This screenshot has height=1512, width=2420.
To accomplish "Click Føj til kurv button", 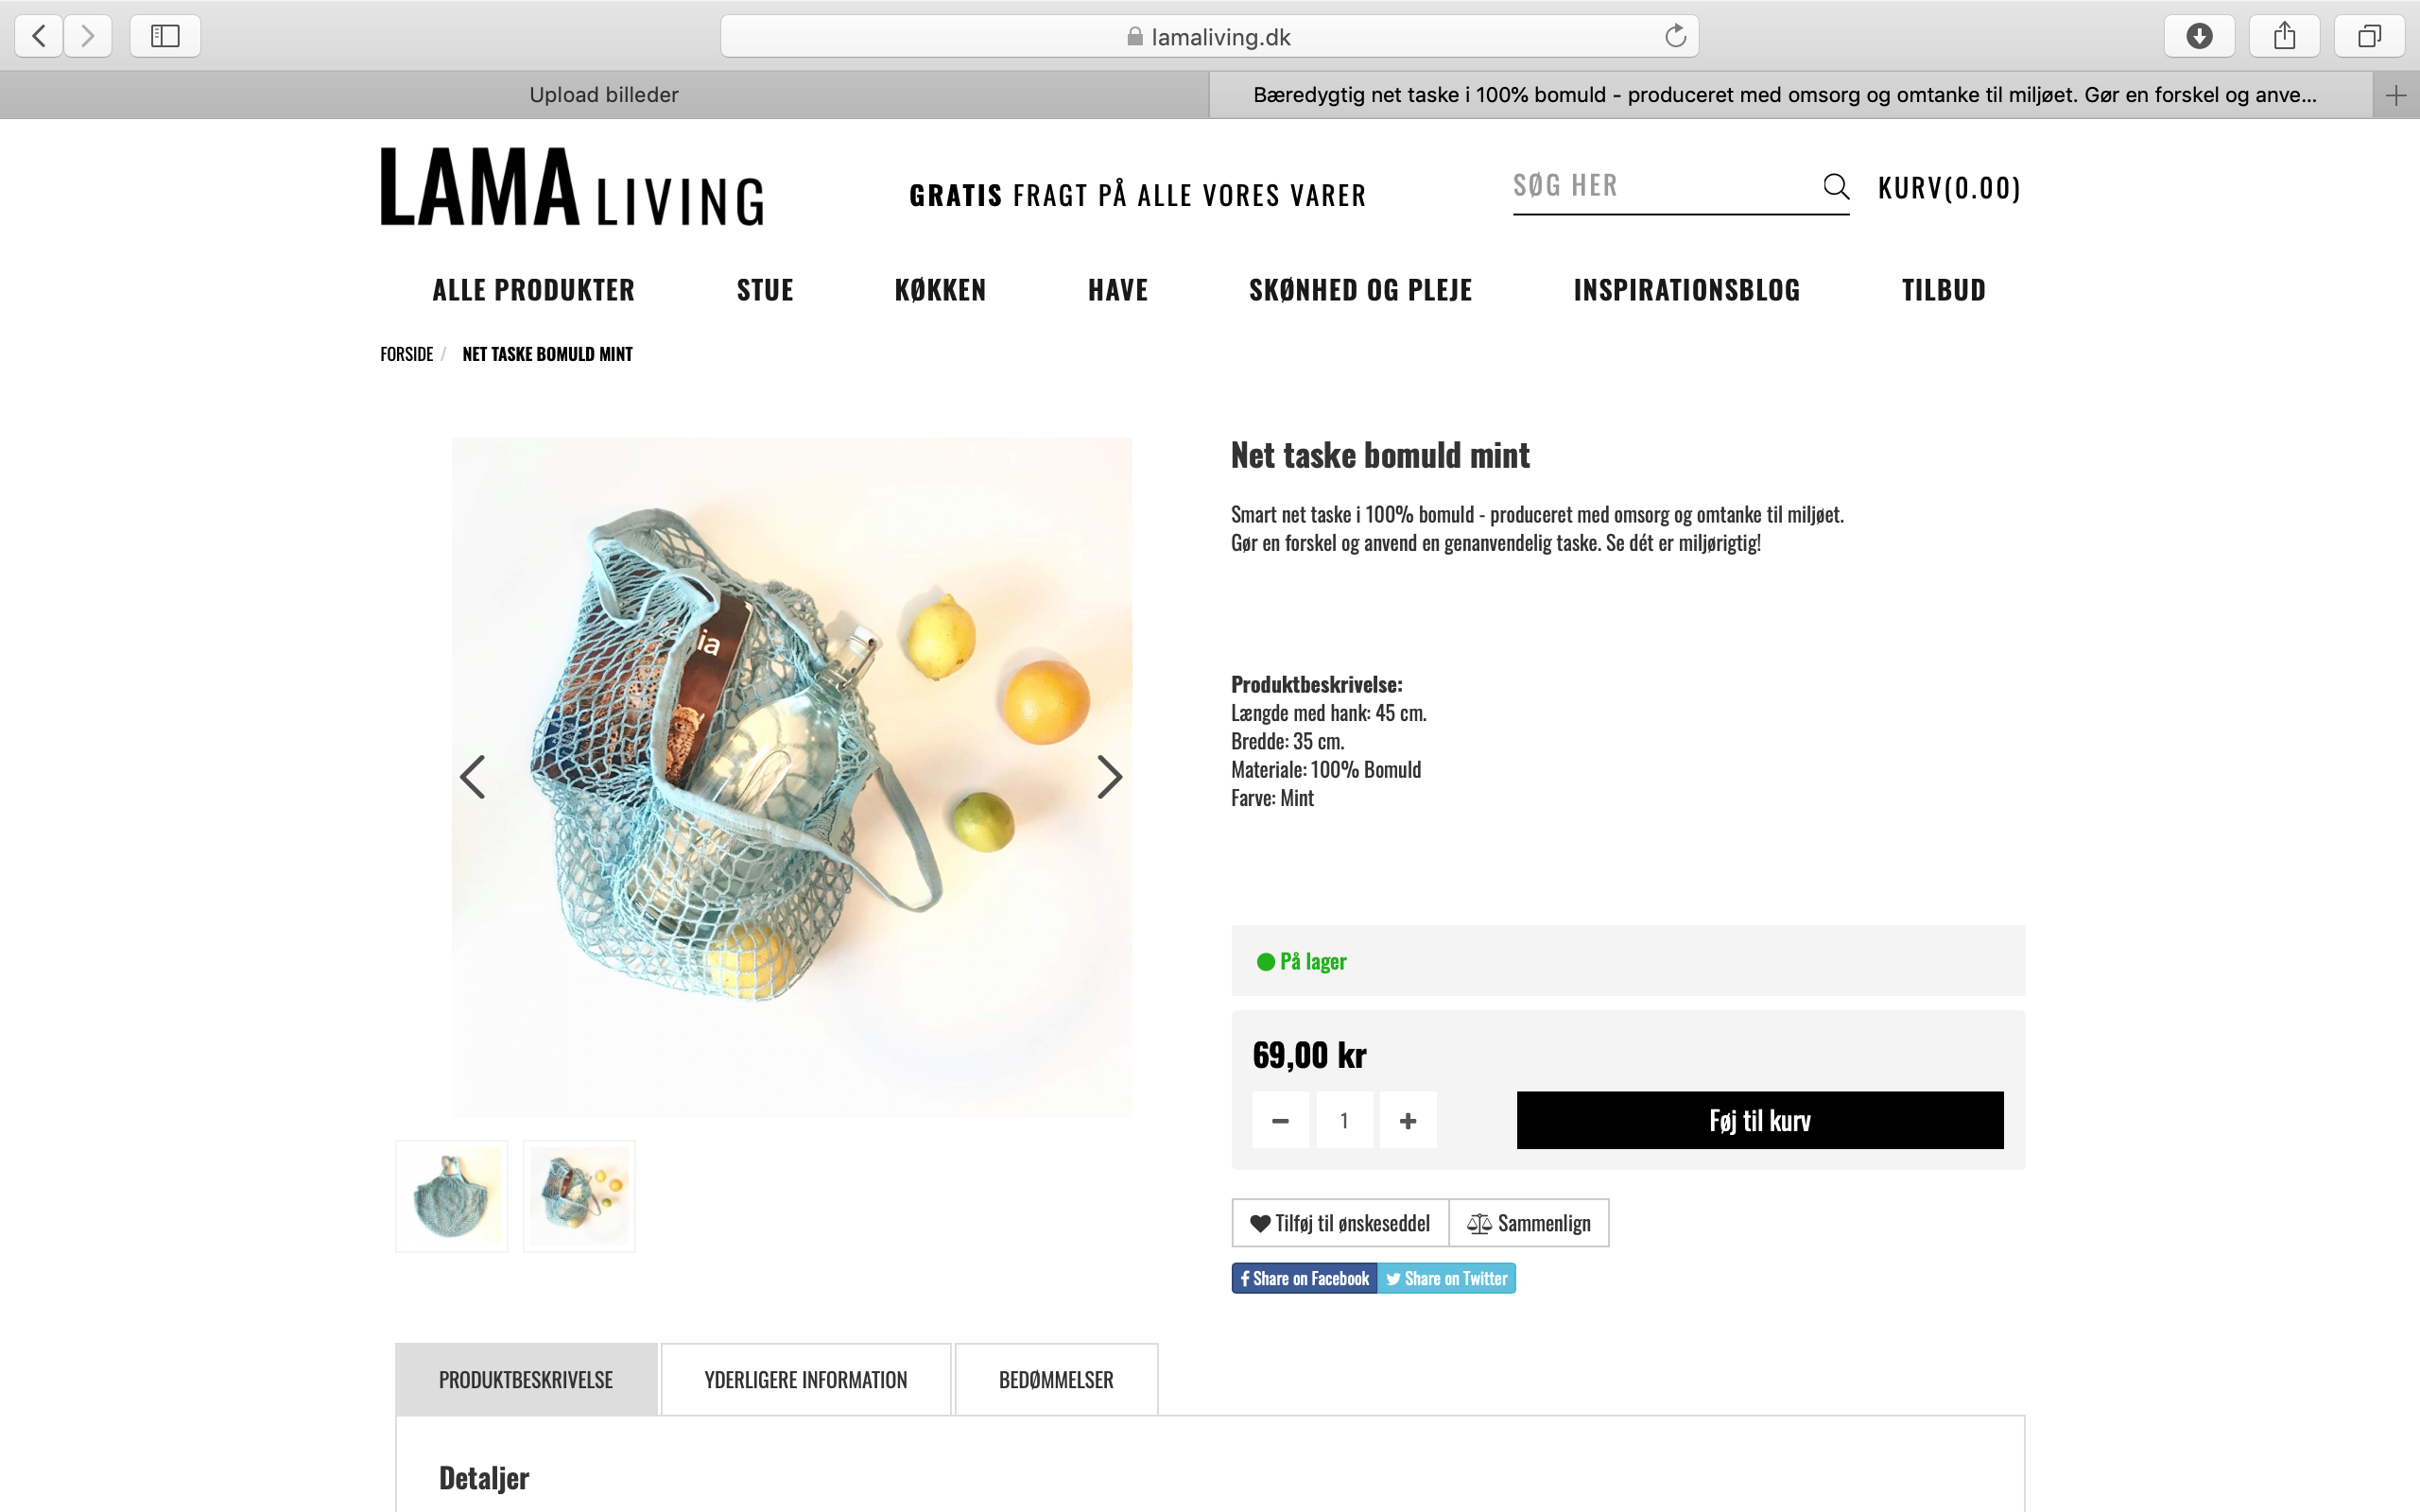I will pos(1759,1121).
